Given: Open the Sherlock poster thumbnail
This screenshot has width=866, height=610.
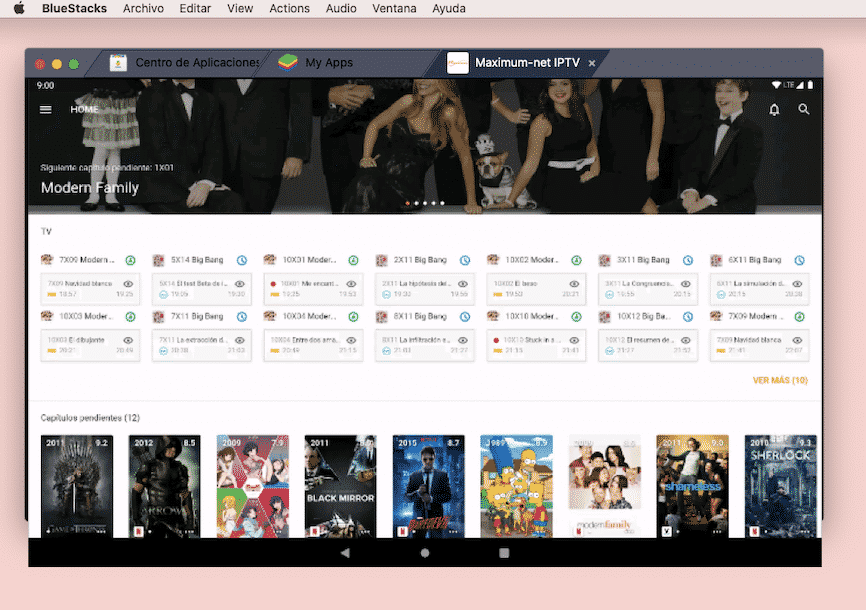Looking at the screenshot, I should tap(781, 487).
